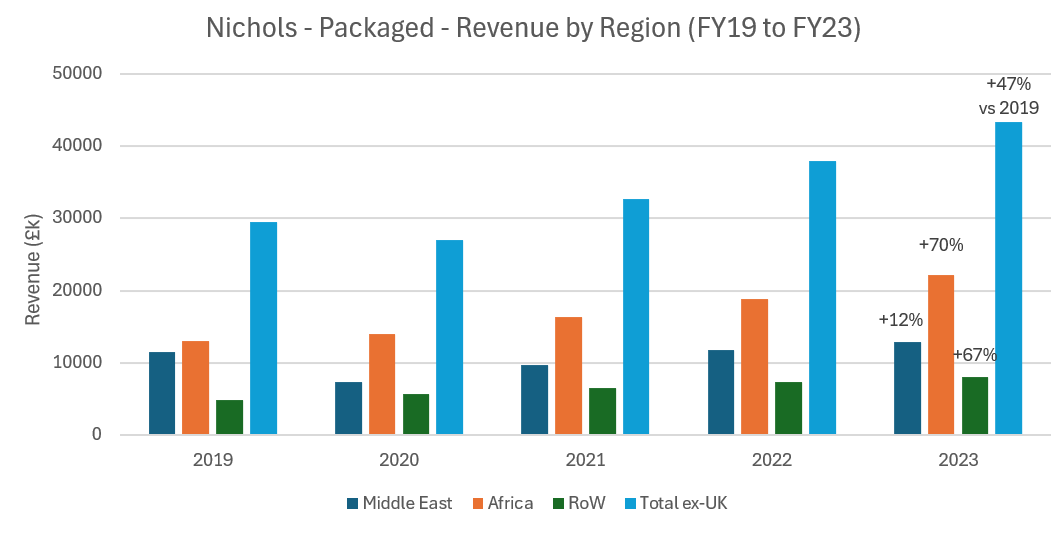Image resolution: width=1063 pixels, height=533 pixels.
Task: Click the 2023 Middle East bar
Action: (x=907, y=388)
